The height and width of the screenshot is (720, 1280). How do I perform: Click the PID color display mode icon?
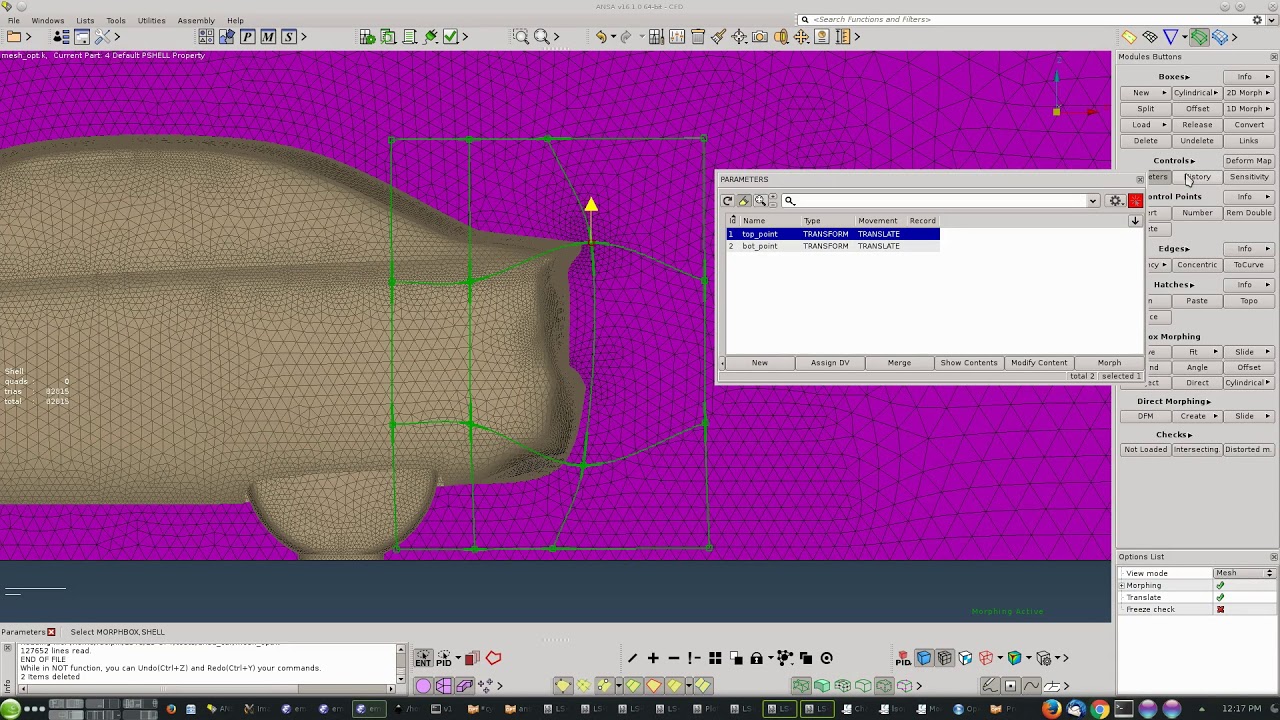pos(903,658)
